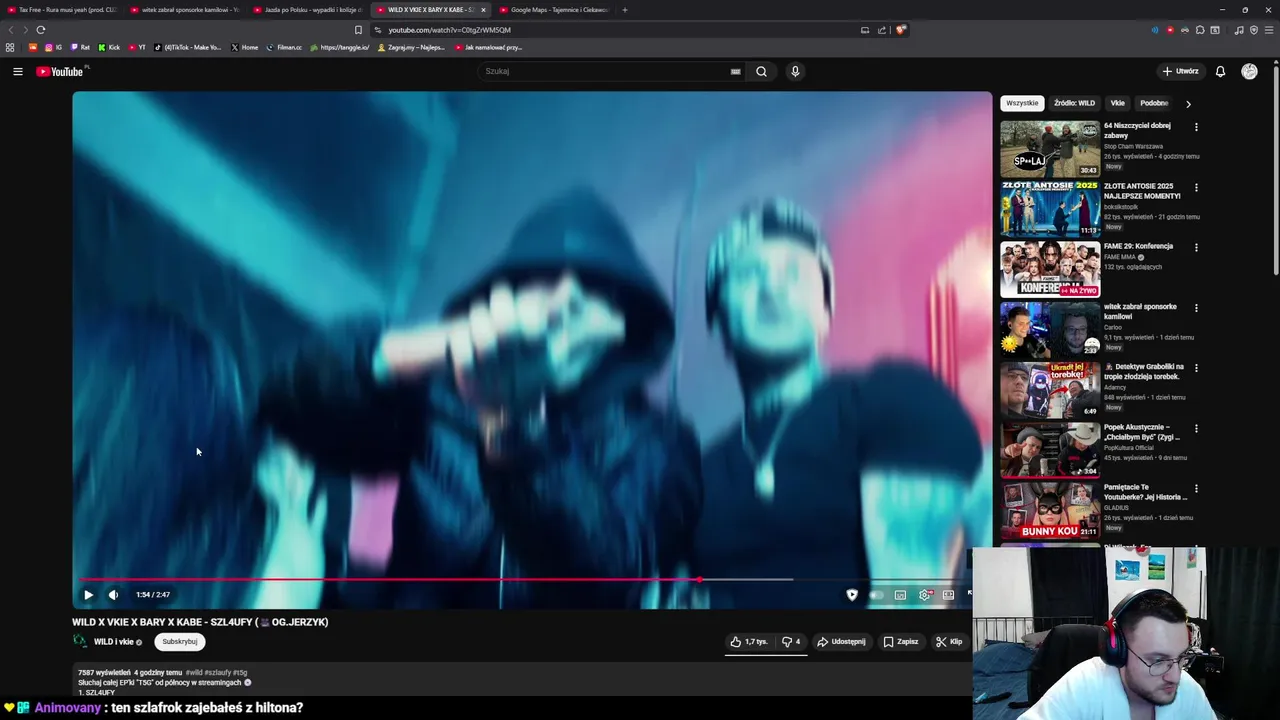Open the YouTube hamburger guide menu
Image resolution: width=1280 pixels, height=720 pixels.
pyautogui.click(x=18, y=71)
